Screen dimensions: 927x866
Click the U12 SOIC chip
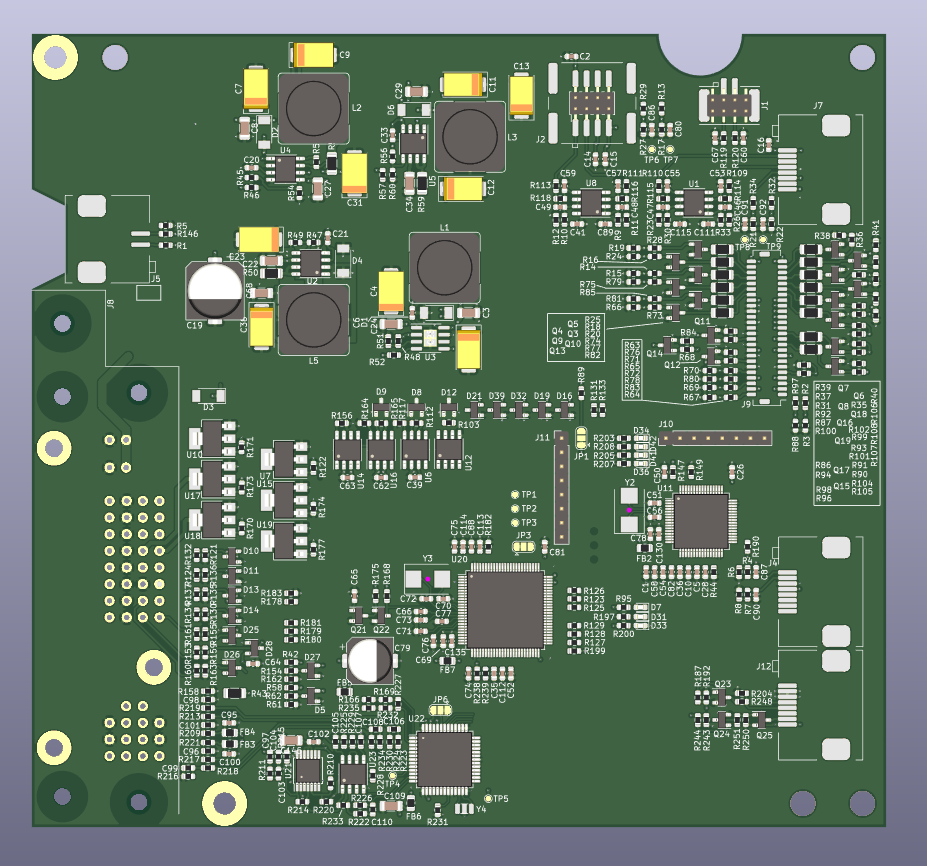(x=449, y=450)
